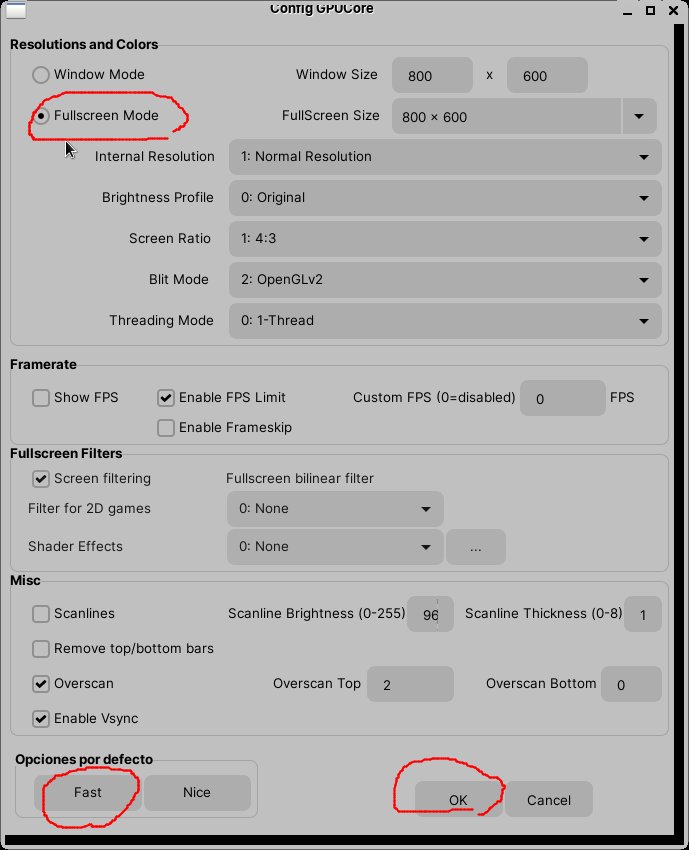Select the Fullscreen Mode radio button

tap(41, 116)
